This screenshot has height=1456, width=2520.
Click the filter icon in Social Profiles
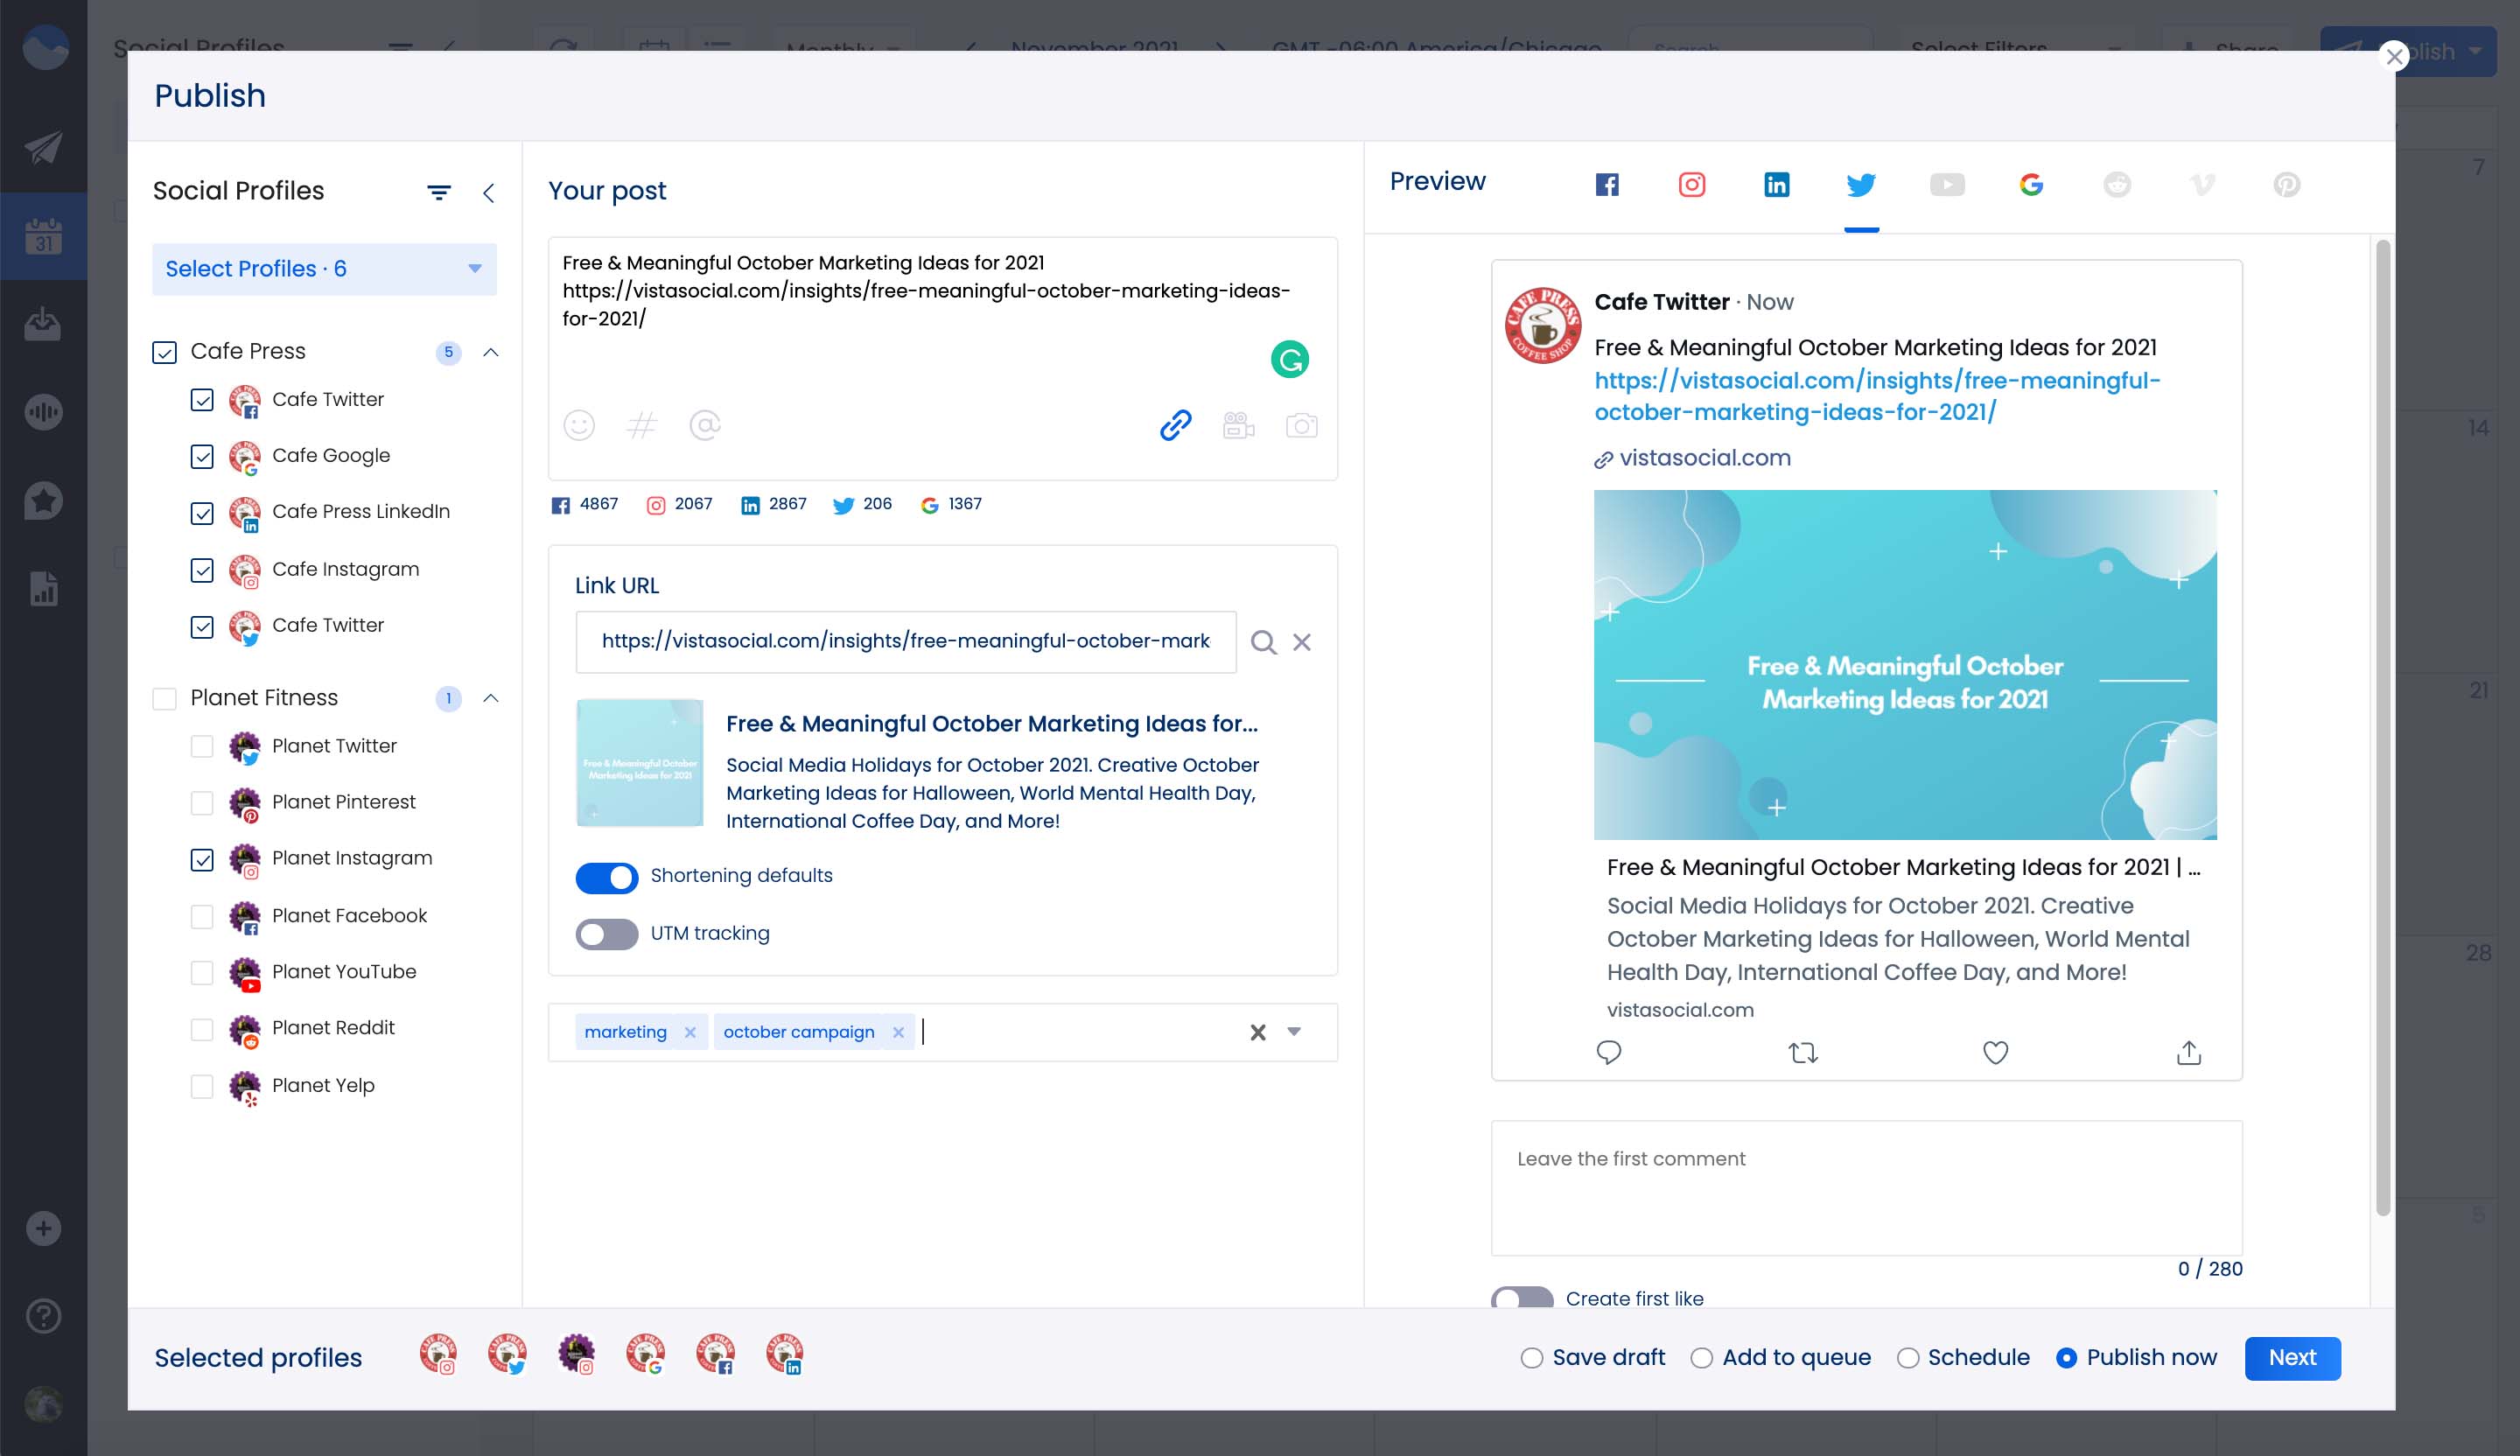(439, 192)
